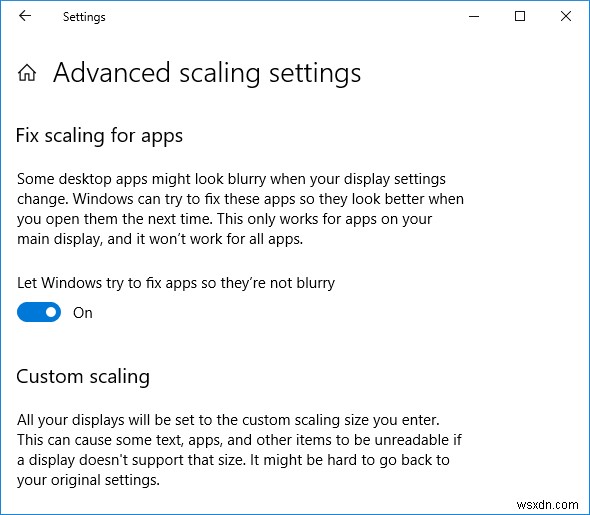Maximize the Settings window
Viewport: 590px width, 515px height.
[x=520, y=16]
